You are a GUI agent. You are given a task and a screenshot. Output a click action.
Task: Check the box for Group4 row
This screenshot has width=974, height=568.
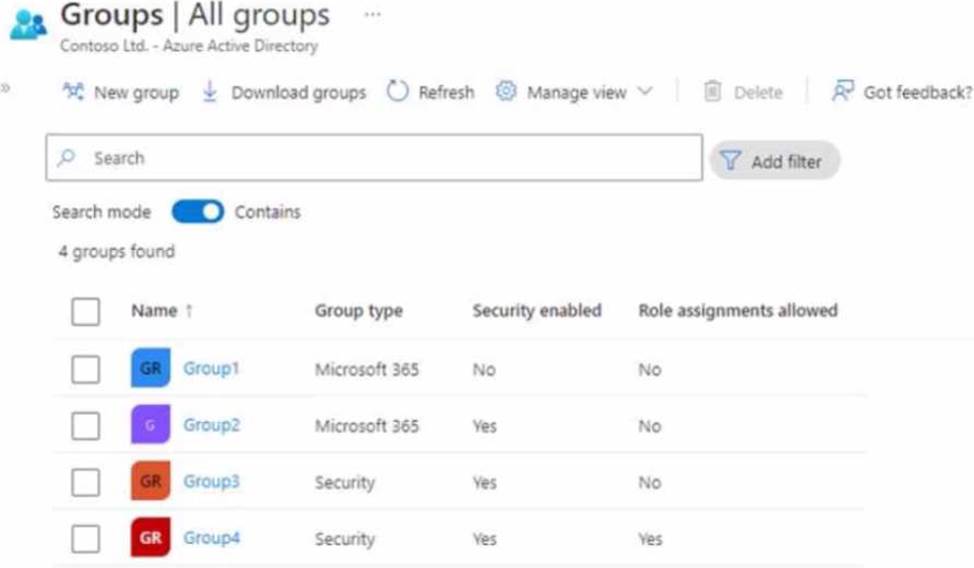click(86, 538)
